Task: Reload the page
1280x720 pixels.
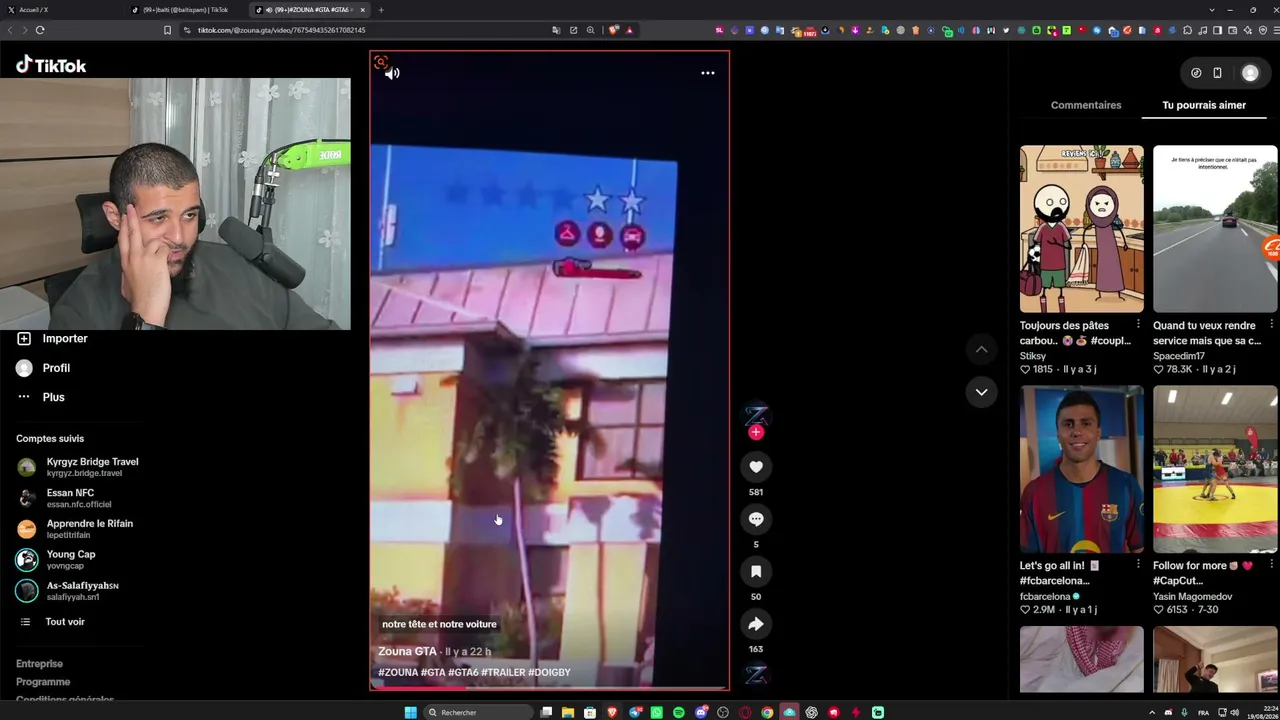Action: 40,30
